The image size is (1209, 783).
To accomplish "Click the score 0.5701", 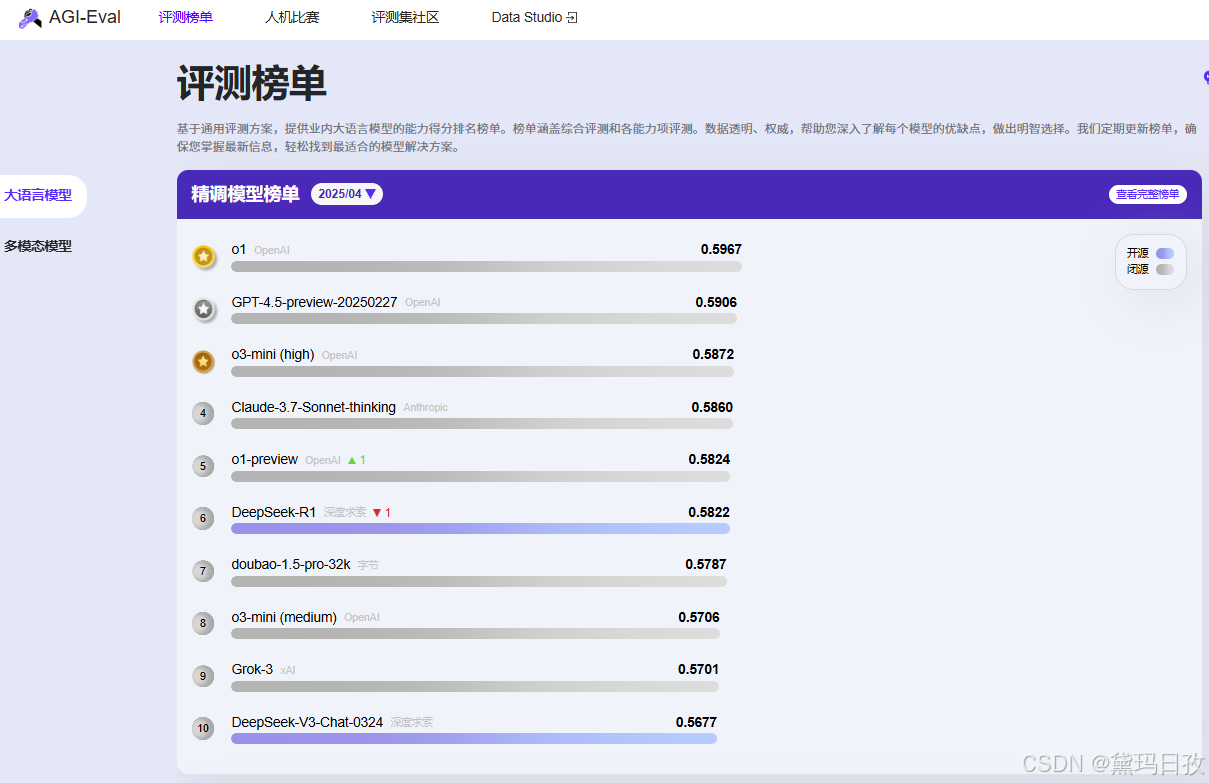I will click(x=698, y=669).
